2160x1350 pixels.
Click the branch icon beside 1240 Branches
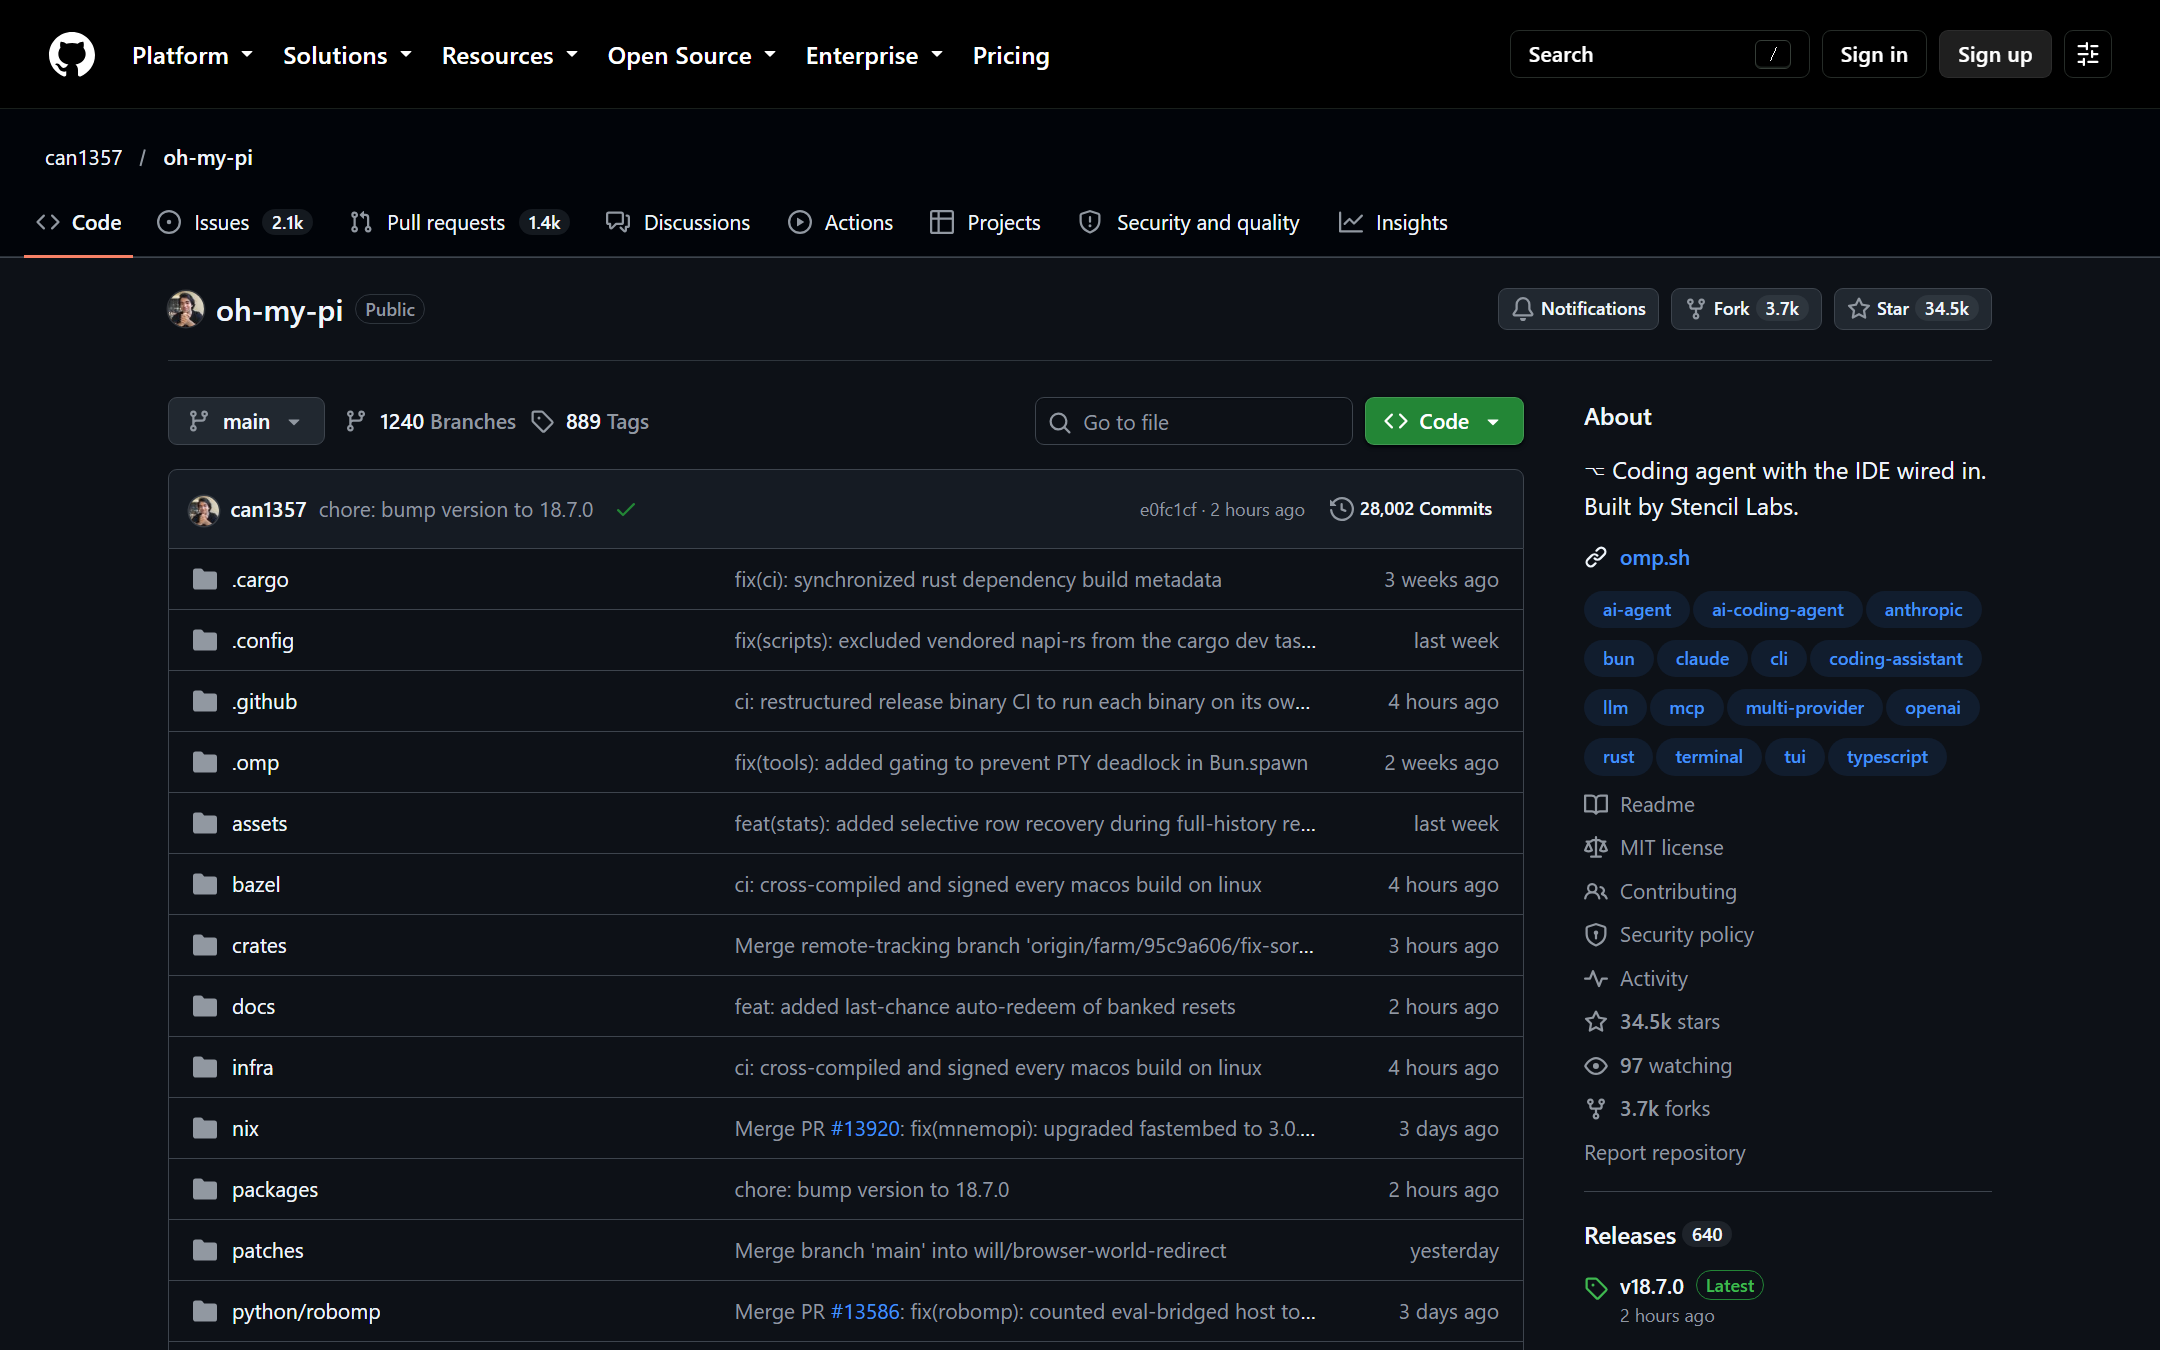355,422
